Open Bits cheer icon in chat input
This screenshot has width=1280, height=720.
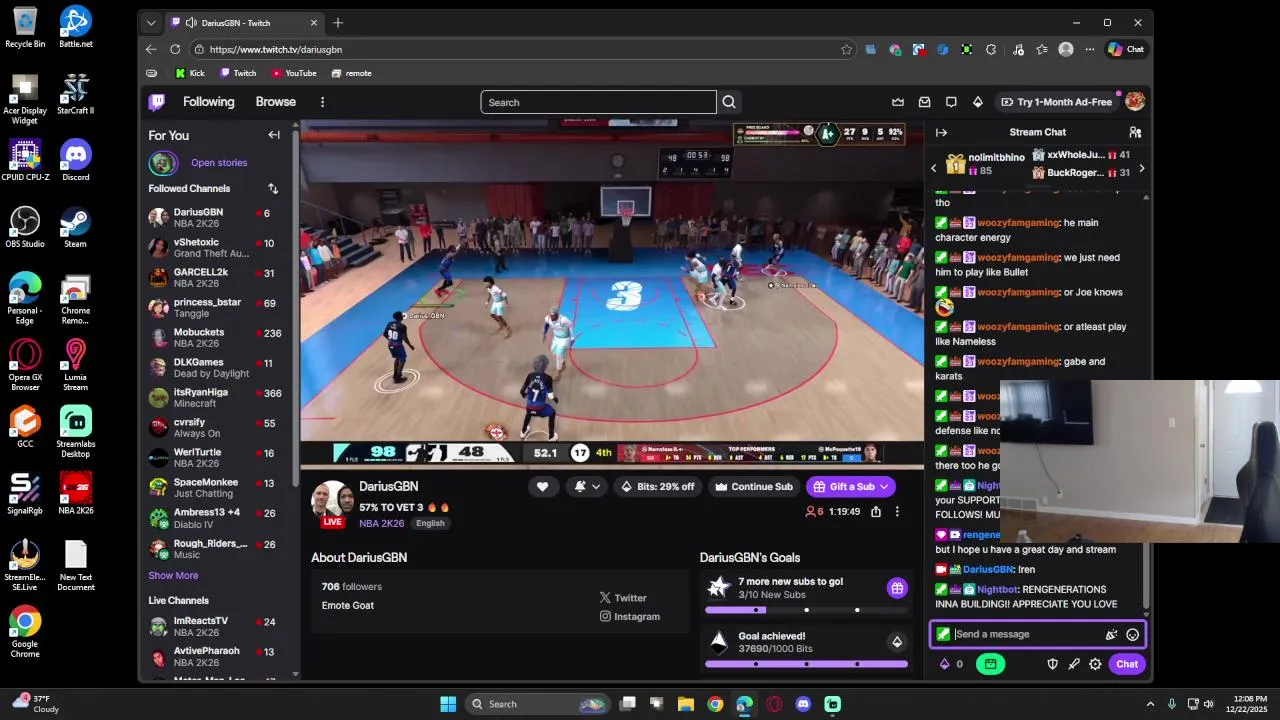[x=1111, y=634]
